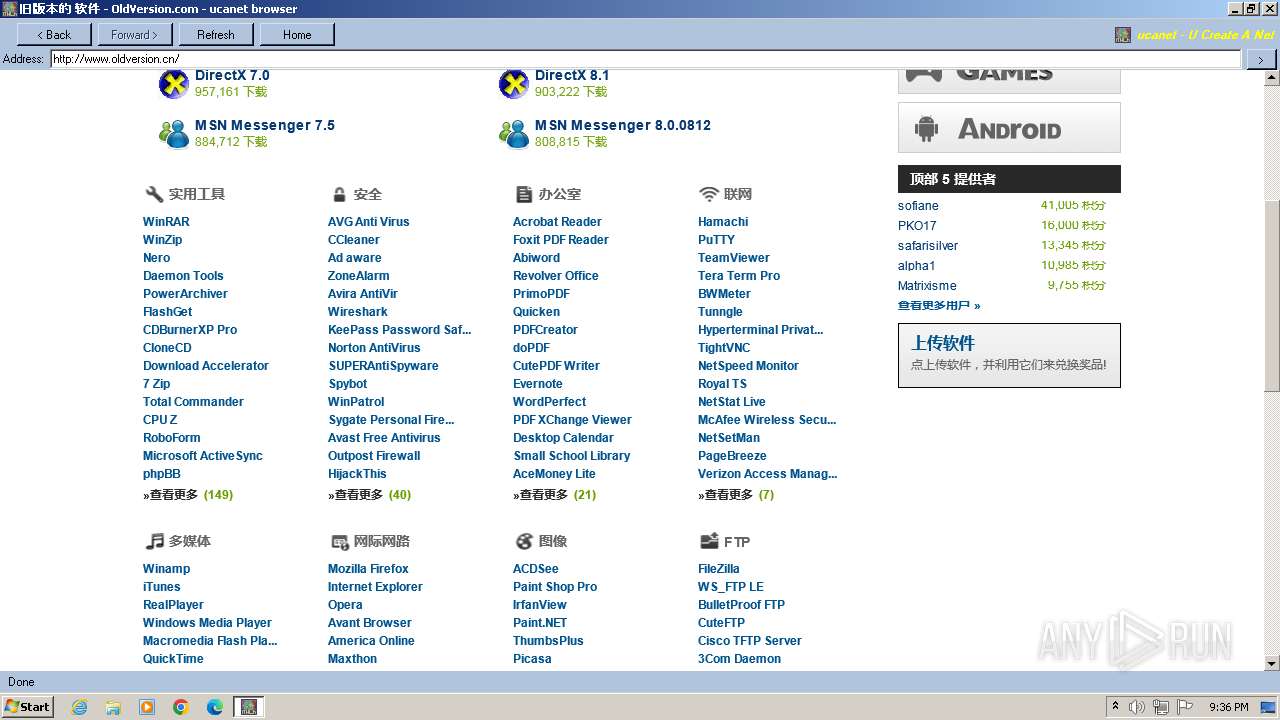Click the scrollbar down arrow

[1272, 663]
